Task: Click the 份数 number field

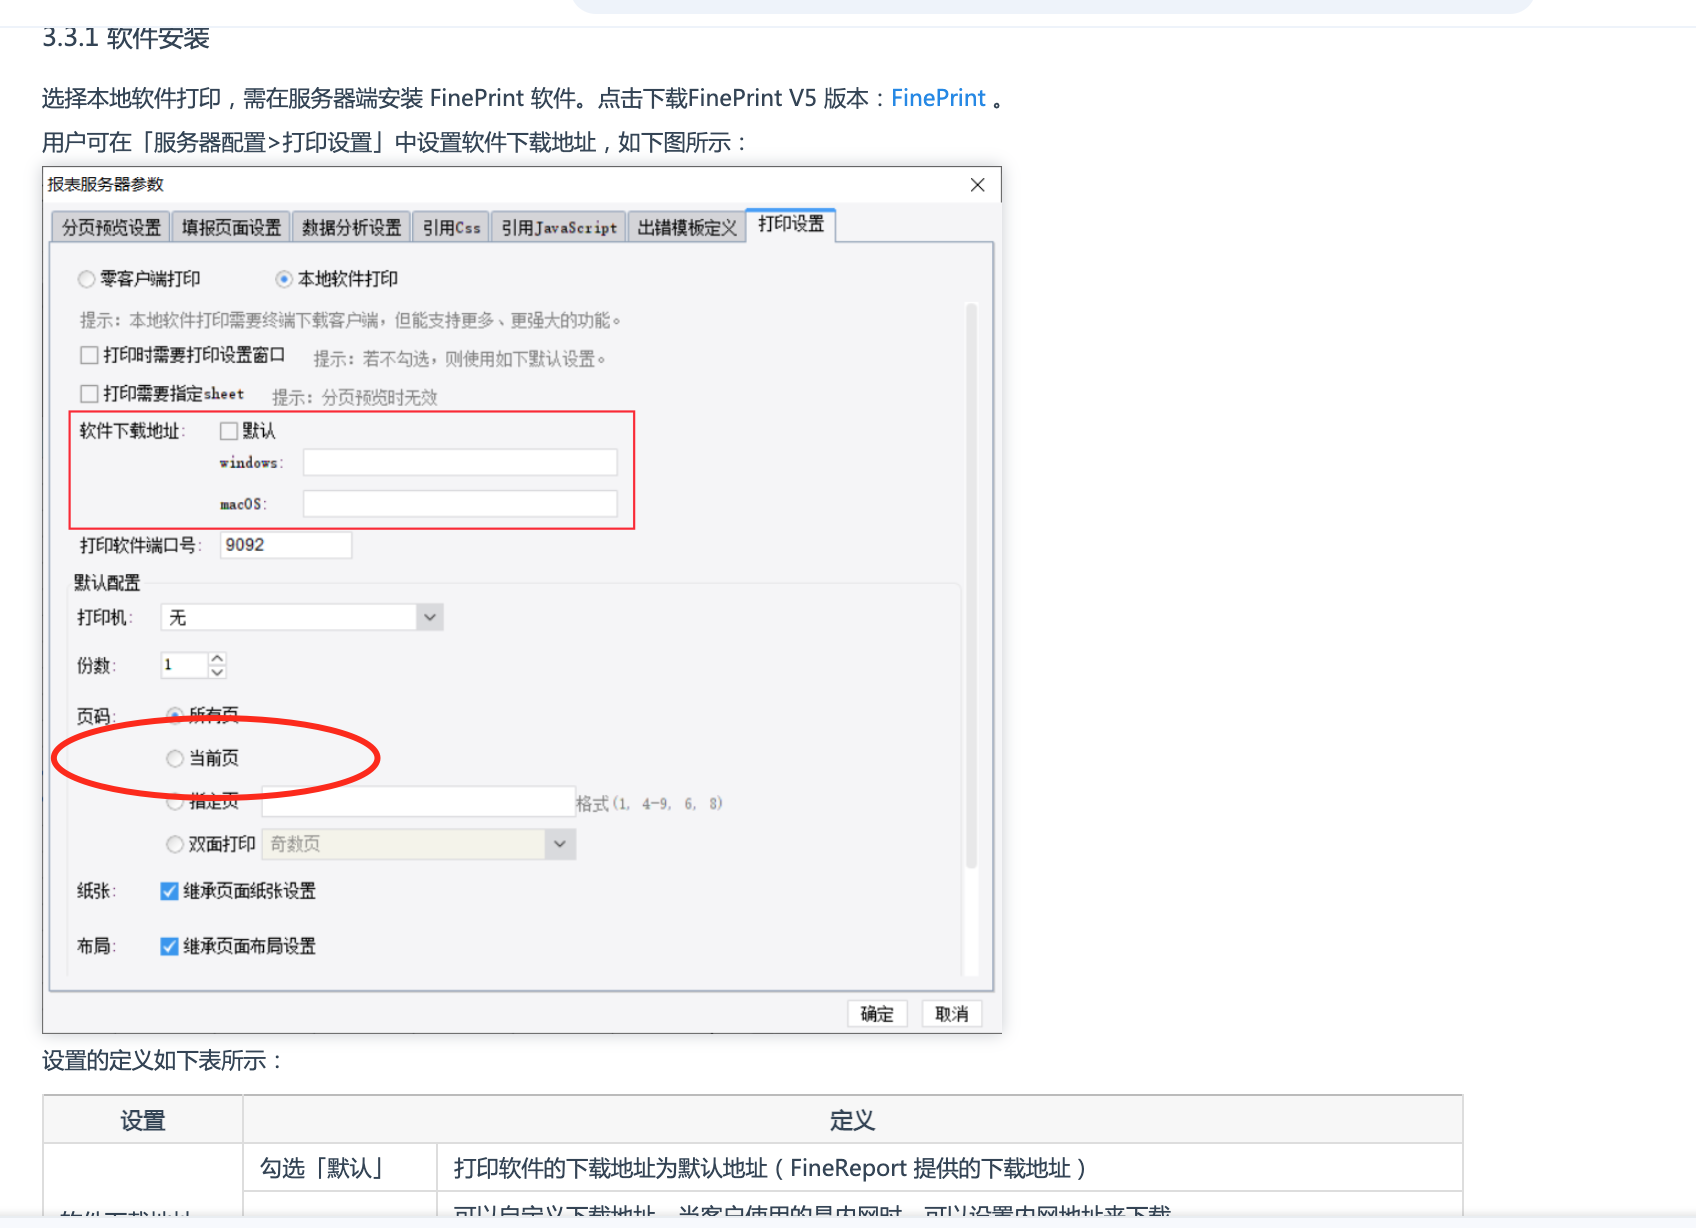Action: pyautogui.click(x=184, y=665)
